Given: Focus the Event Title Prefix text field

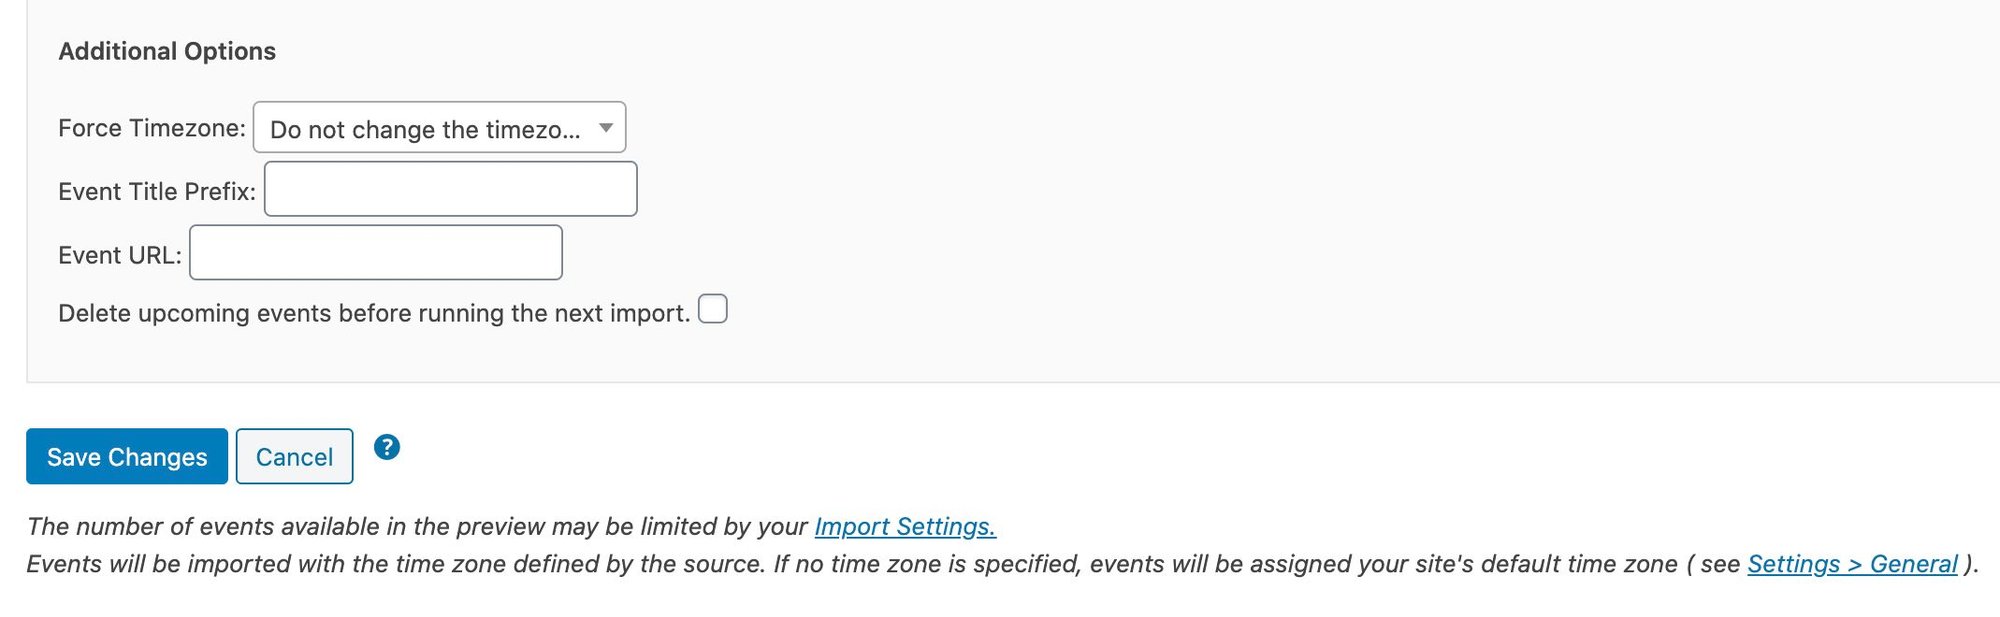Looking at the screenshot, I should tap(450, 189).
